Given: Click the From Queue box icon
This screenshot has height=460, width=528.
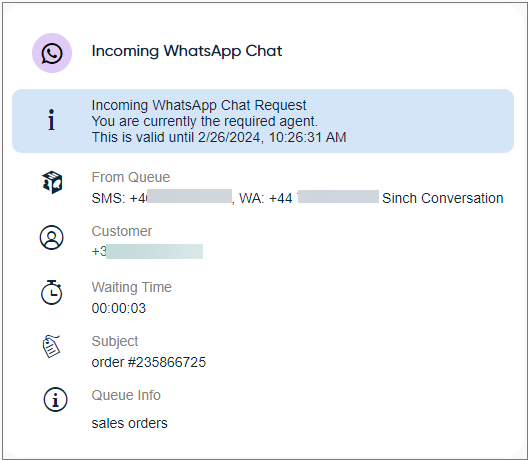Looking at the screenshot, I should click(52, 182).
